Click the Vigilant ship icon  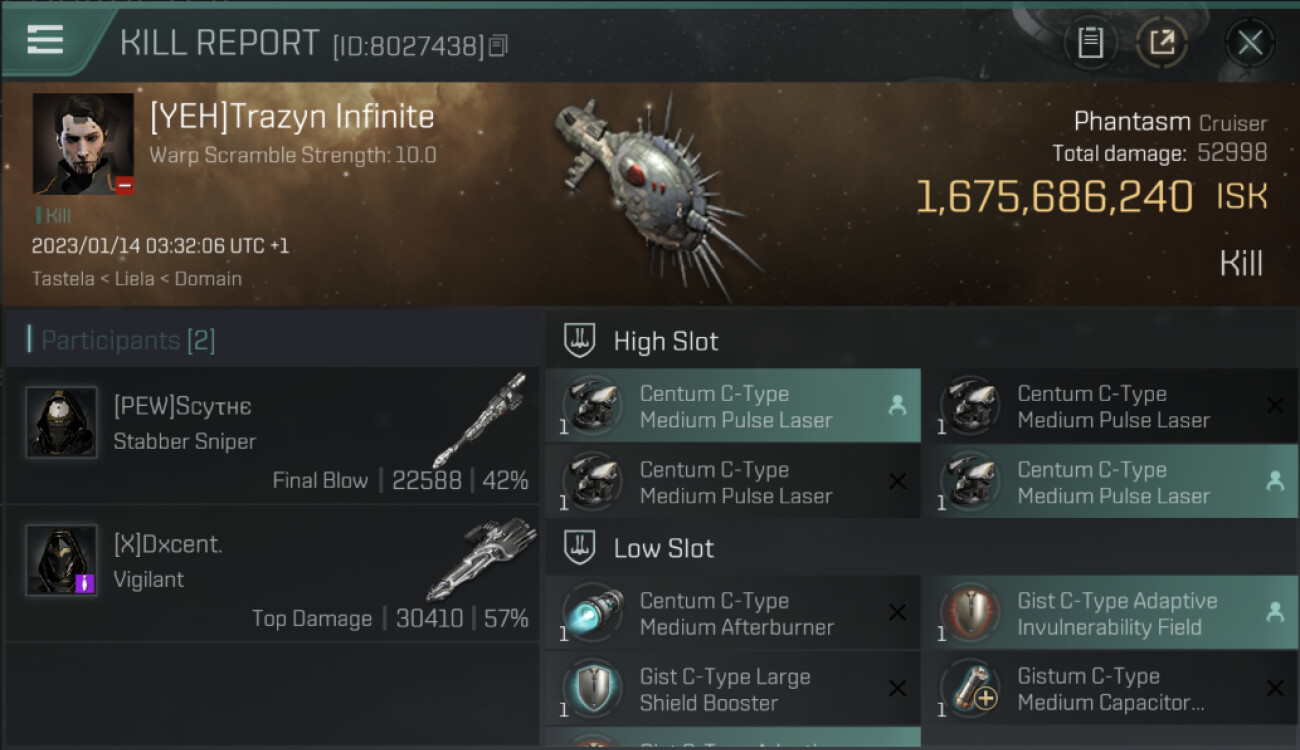click(481, 558)
